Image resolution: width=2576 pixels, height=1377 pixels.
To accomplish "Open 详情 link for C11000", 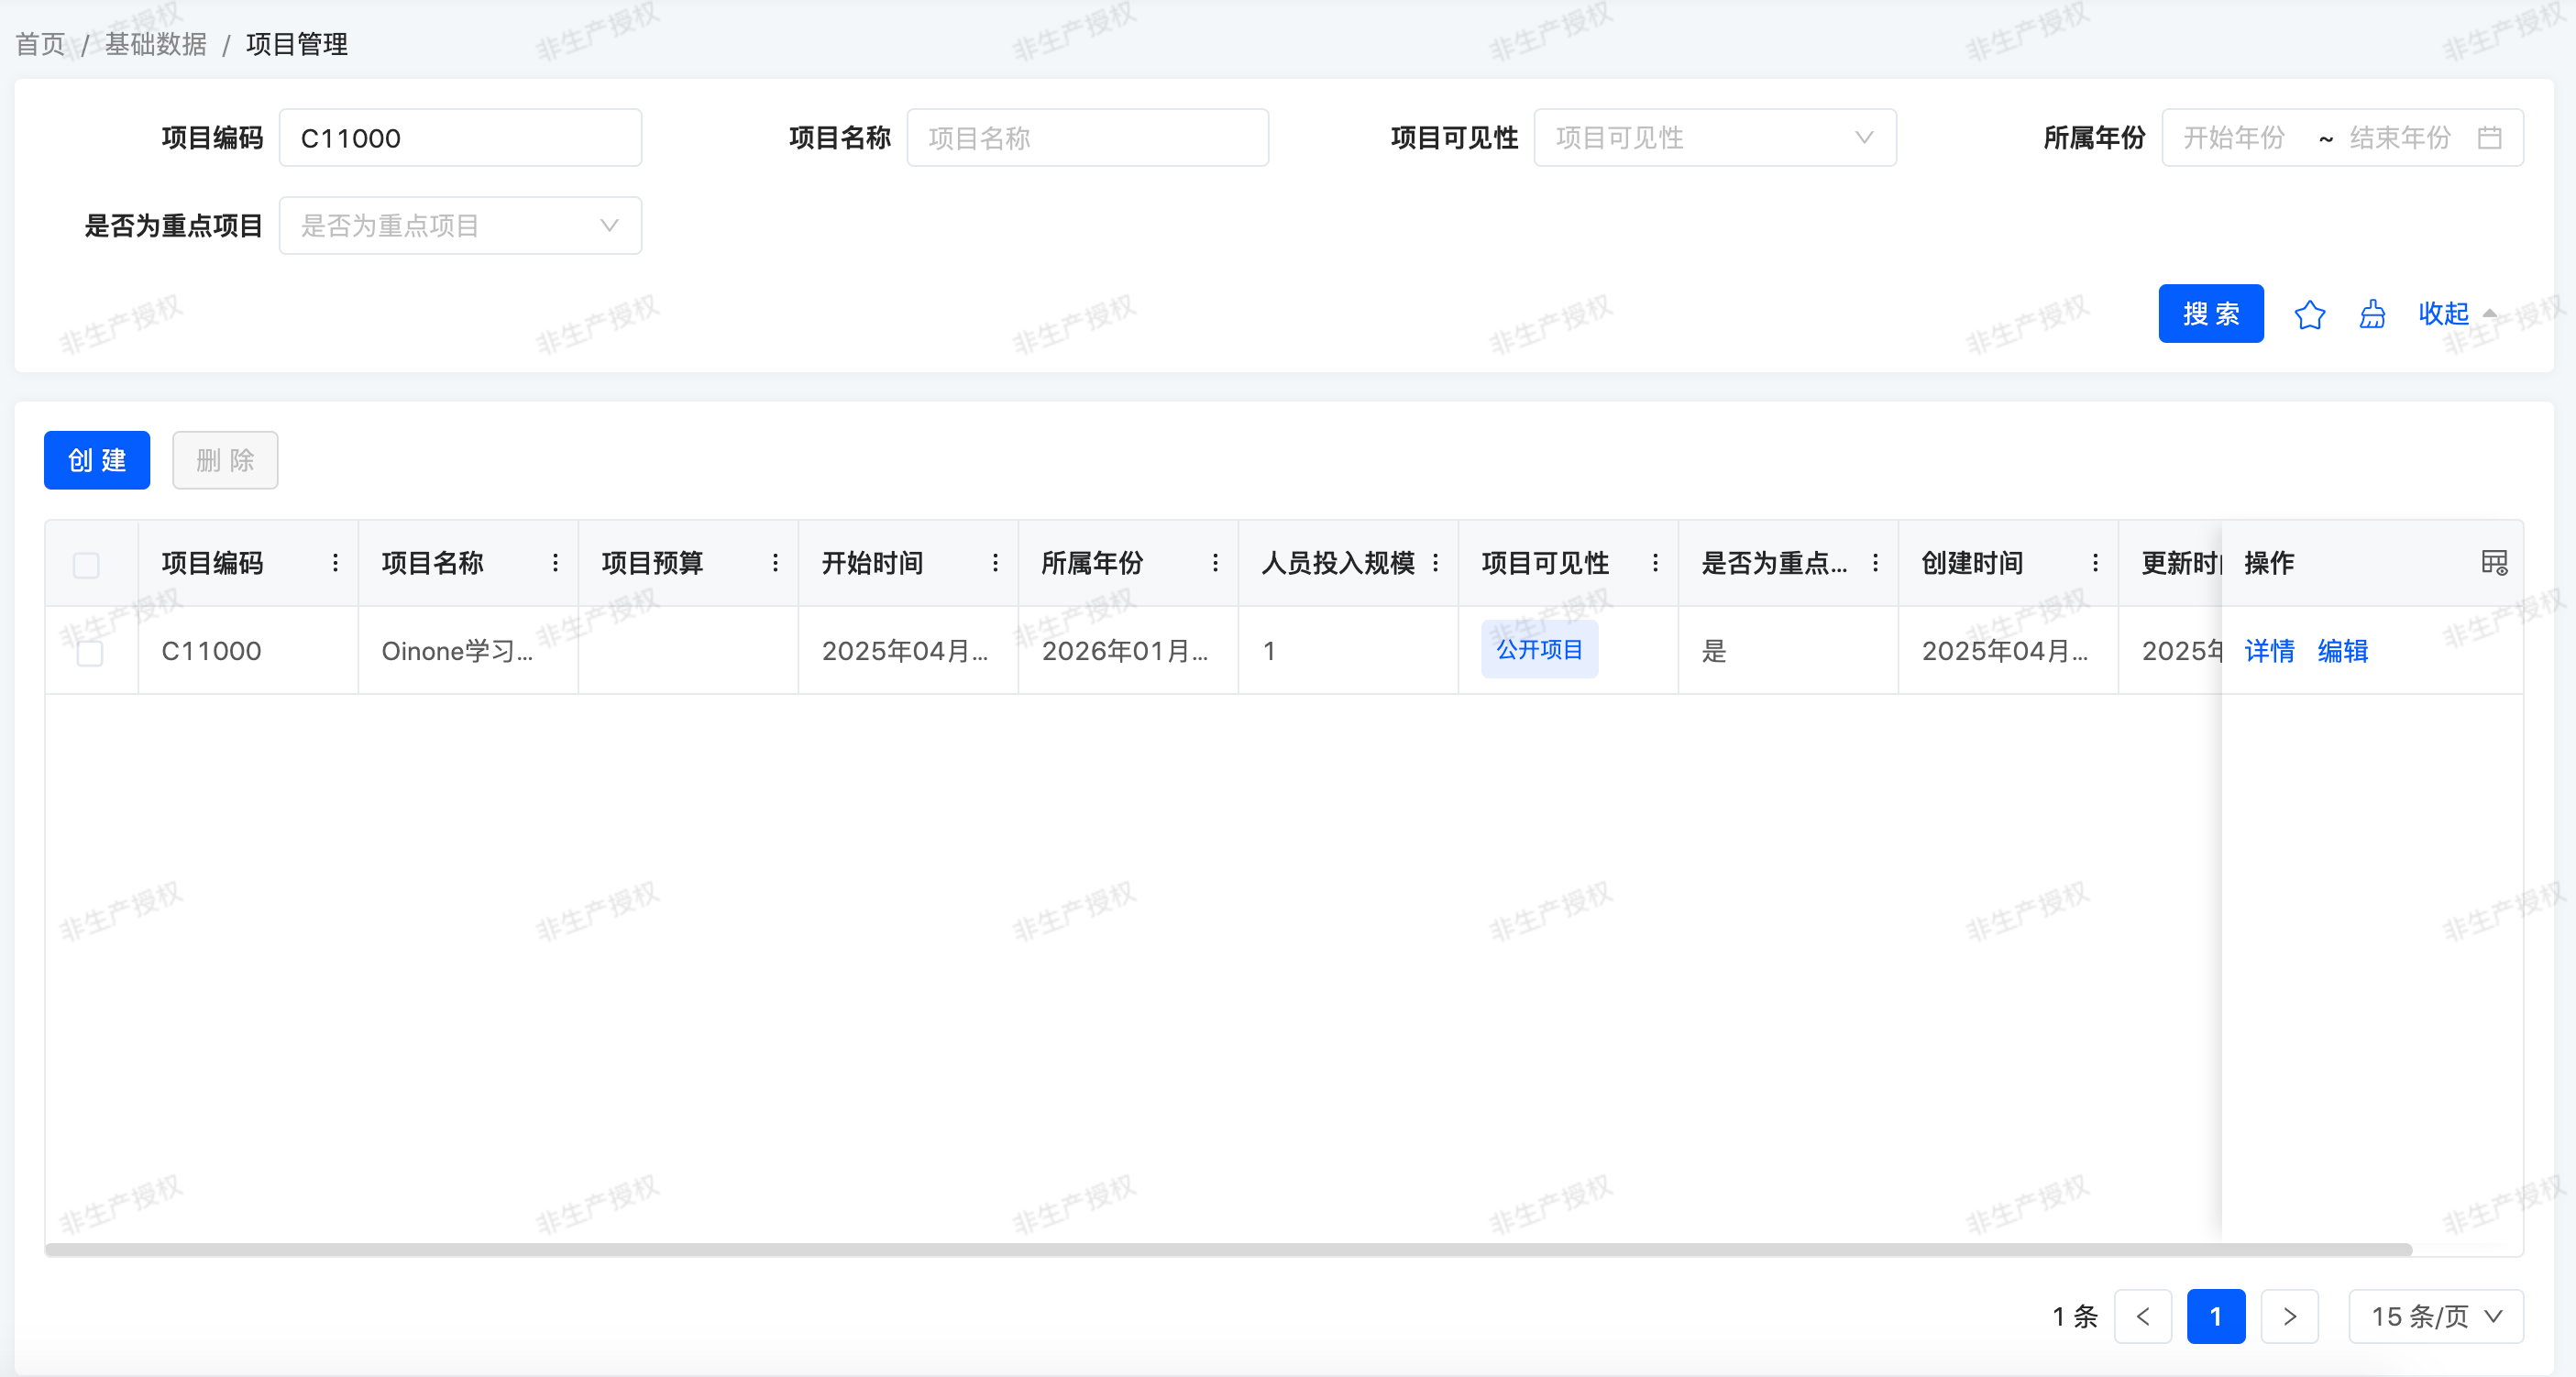I will click(x=2269, y=651).
